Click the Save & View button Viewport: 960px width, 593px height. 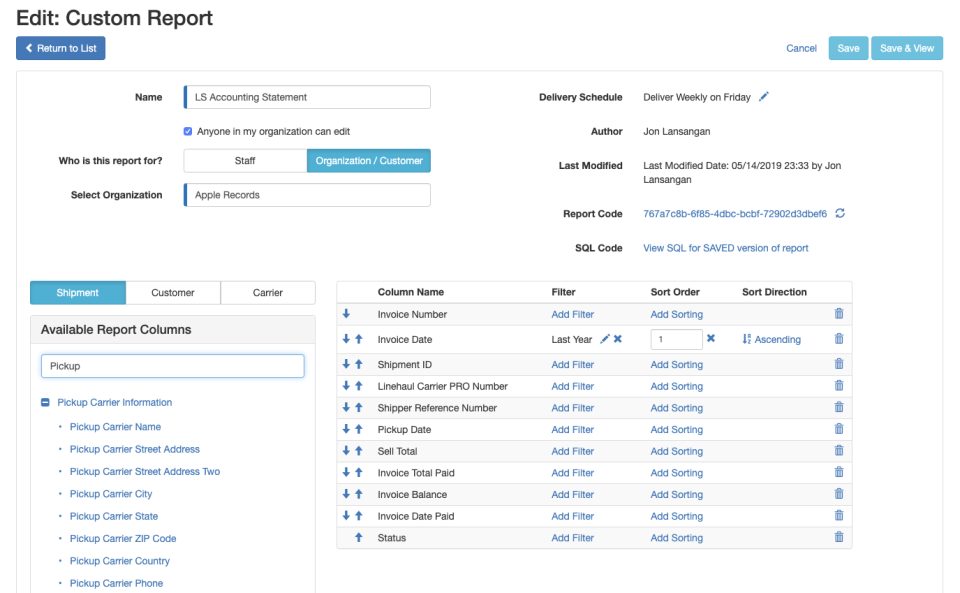click(x=907, y=48)
